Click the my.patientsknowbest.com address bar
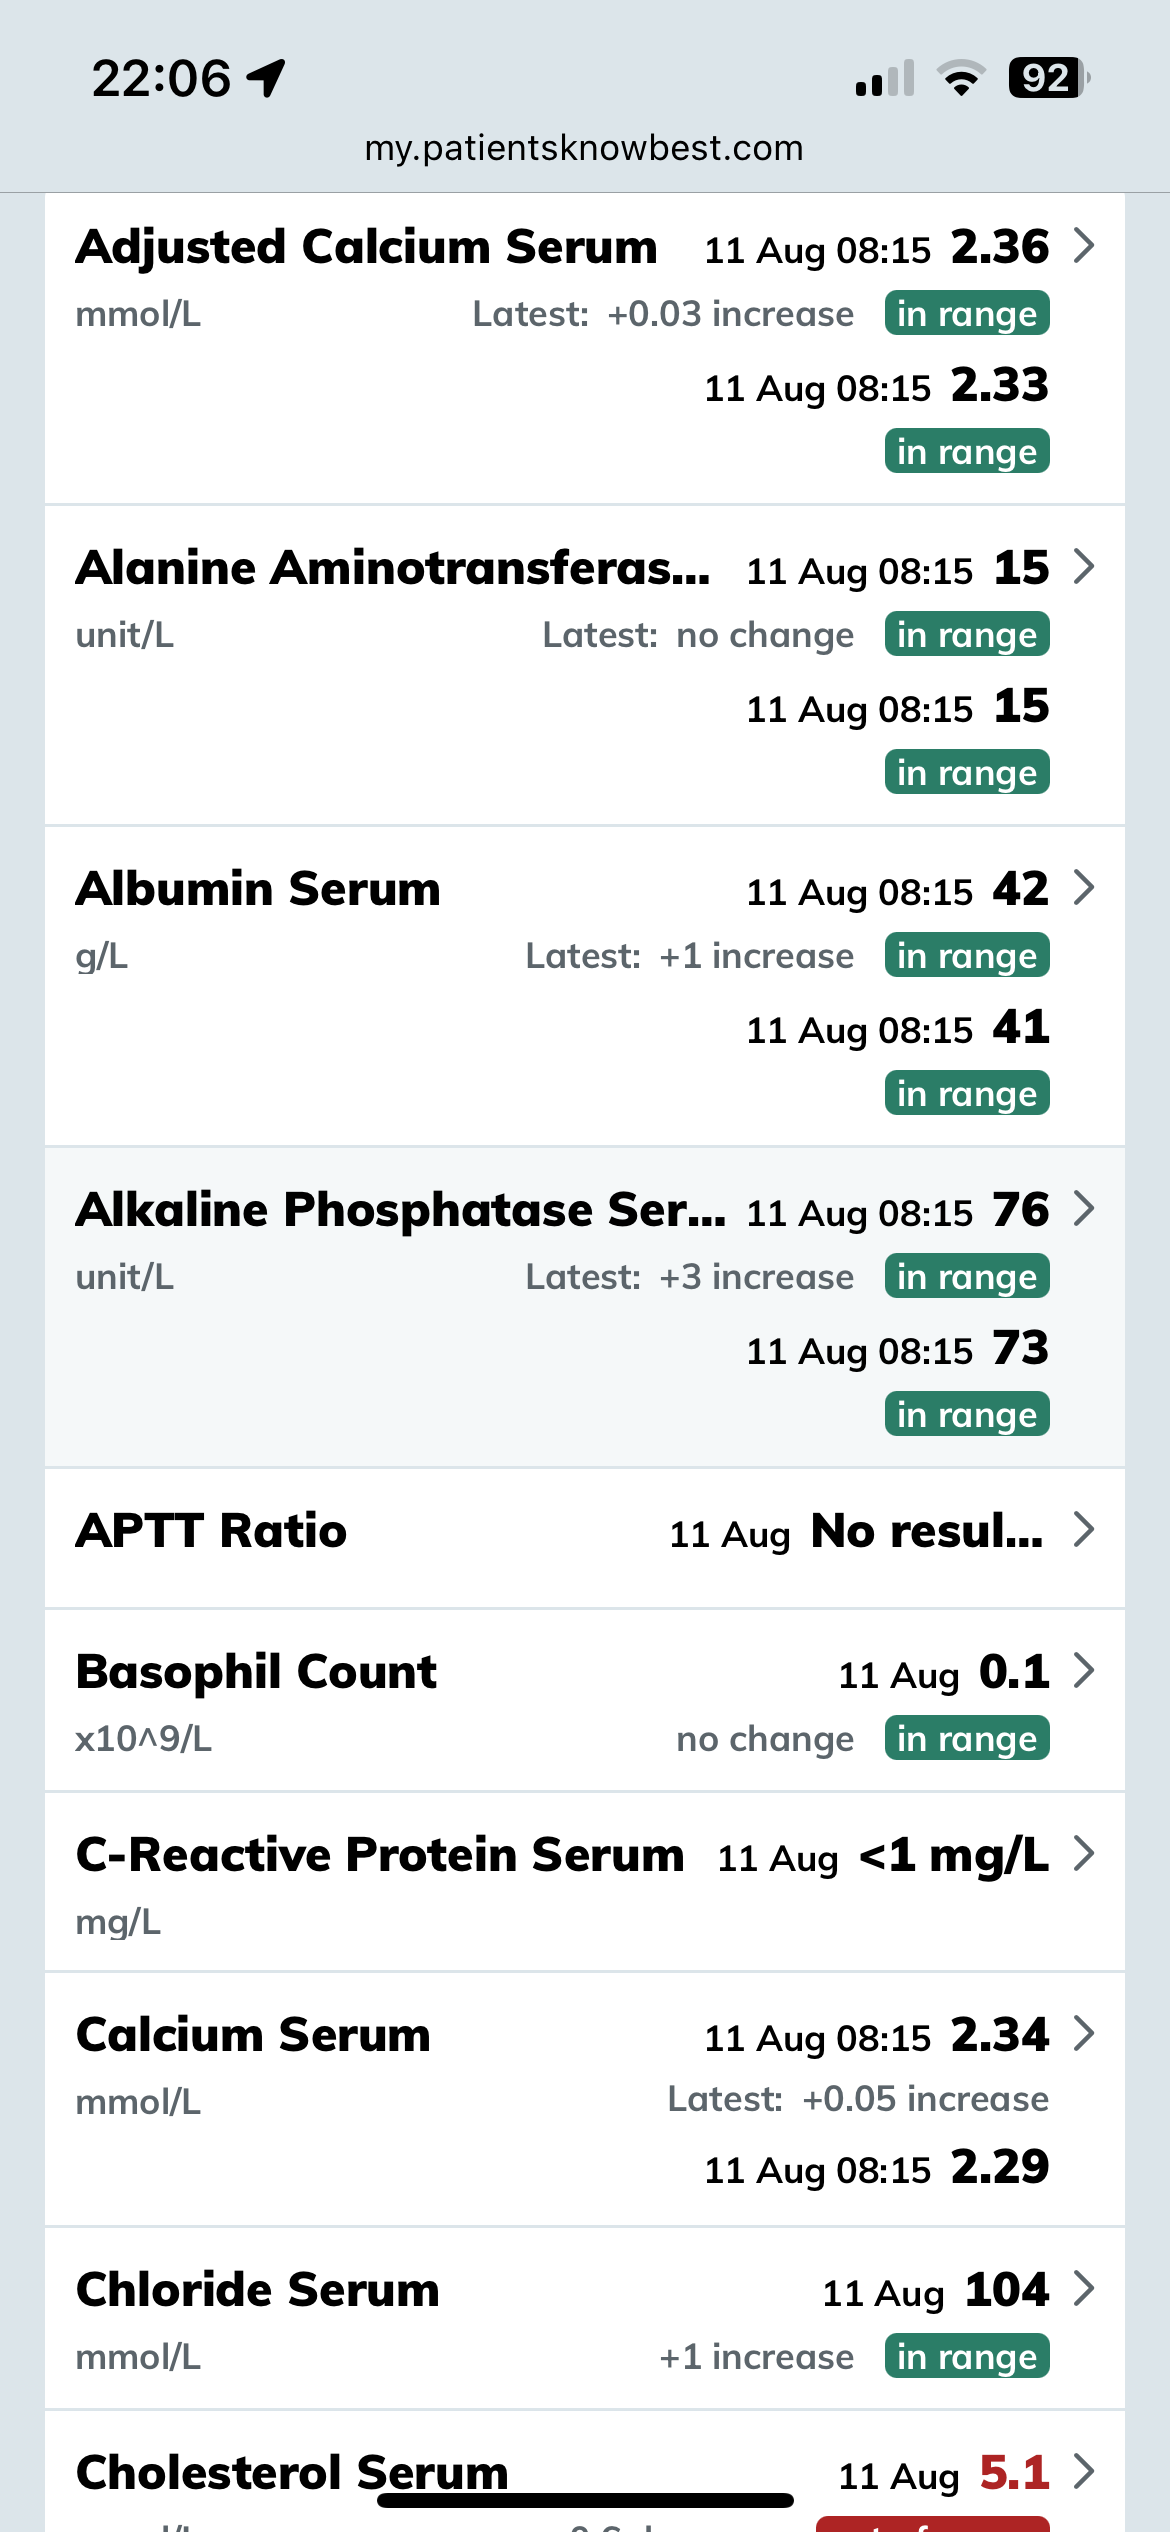Image resolution: width=1170 pixels, height=2532 pixels. [x=584, y=148]
